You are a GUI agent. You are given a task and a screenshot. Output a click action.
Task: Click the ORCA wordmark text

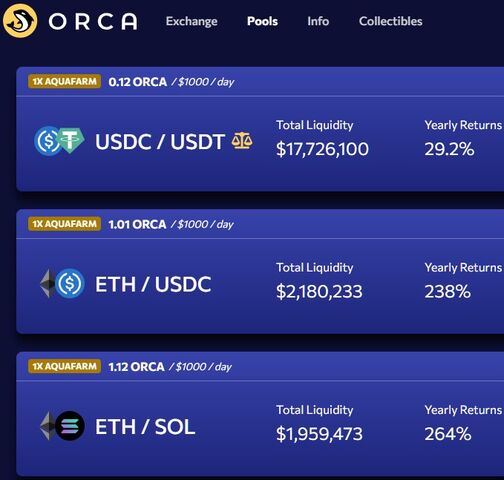coord(93,22)
